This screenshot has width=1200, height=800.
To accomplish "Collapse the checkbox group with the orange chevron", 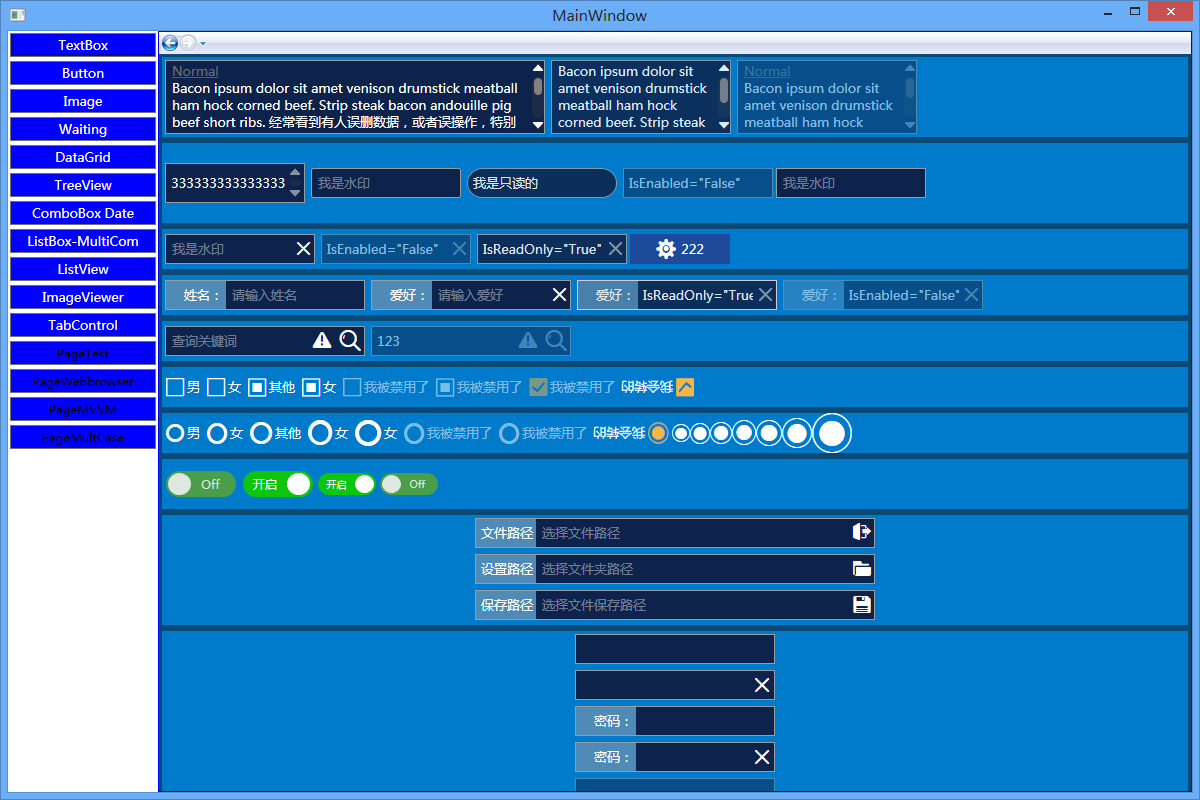I will coord(685,386).
